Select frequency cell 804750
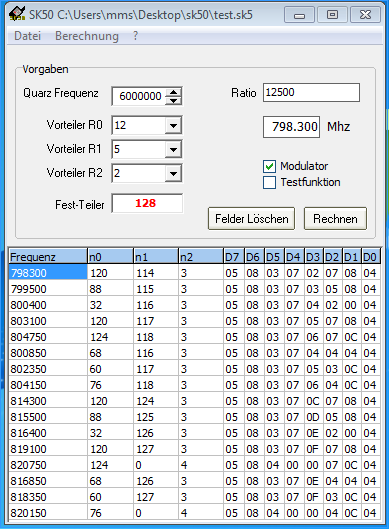This screenshot has height=529, width=389. [48, 337]
